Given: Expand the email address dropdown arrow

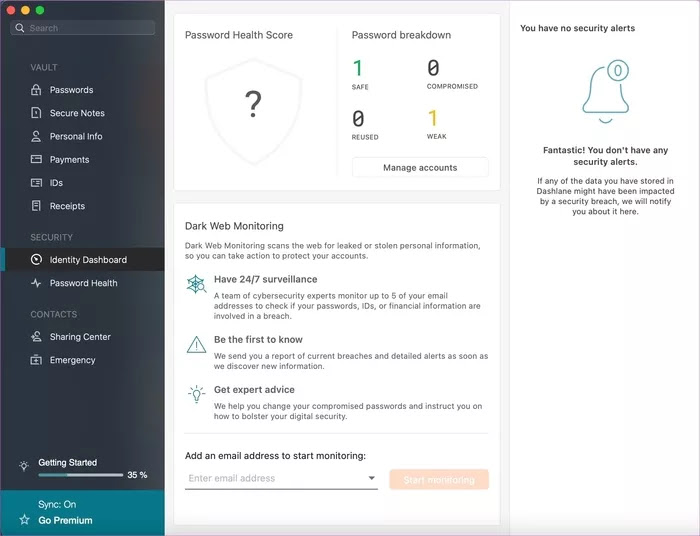Looking at the screenshot, I should [x=371, y=478].
